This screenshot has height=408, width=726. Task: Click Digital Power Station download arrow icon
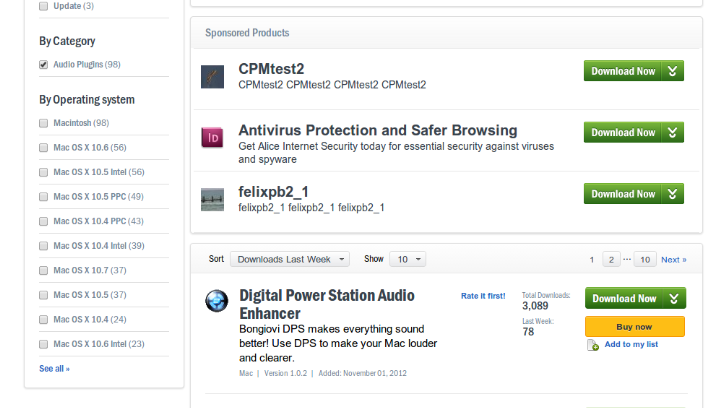point(675,298)
